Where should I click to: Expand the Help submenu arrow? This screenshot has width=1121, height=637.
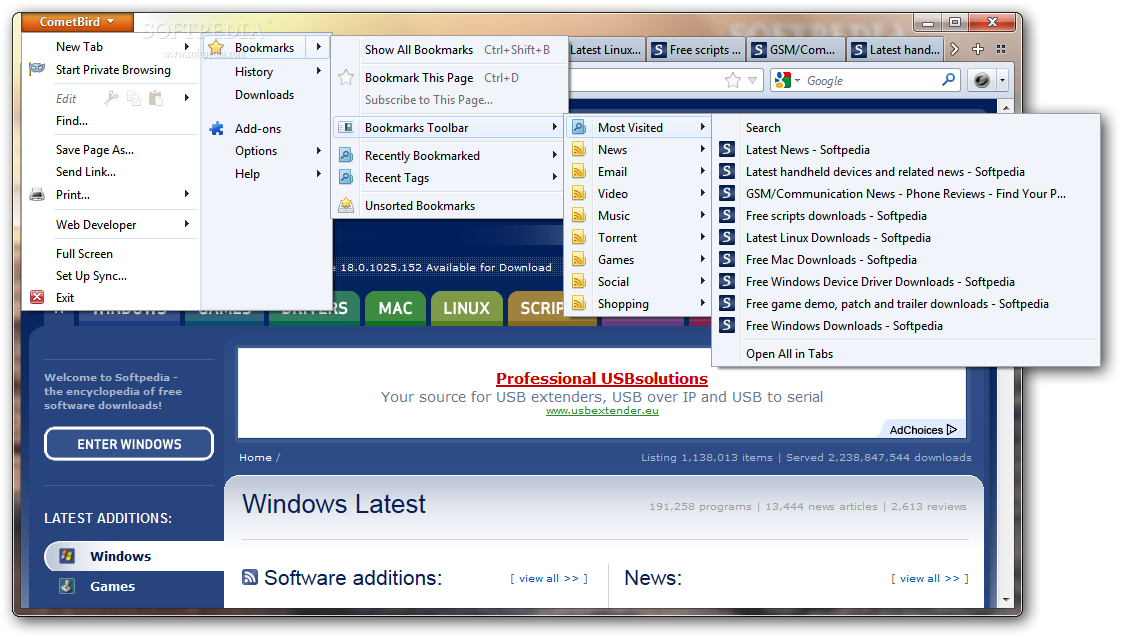click(x=318, y=173)
